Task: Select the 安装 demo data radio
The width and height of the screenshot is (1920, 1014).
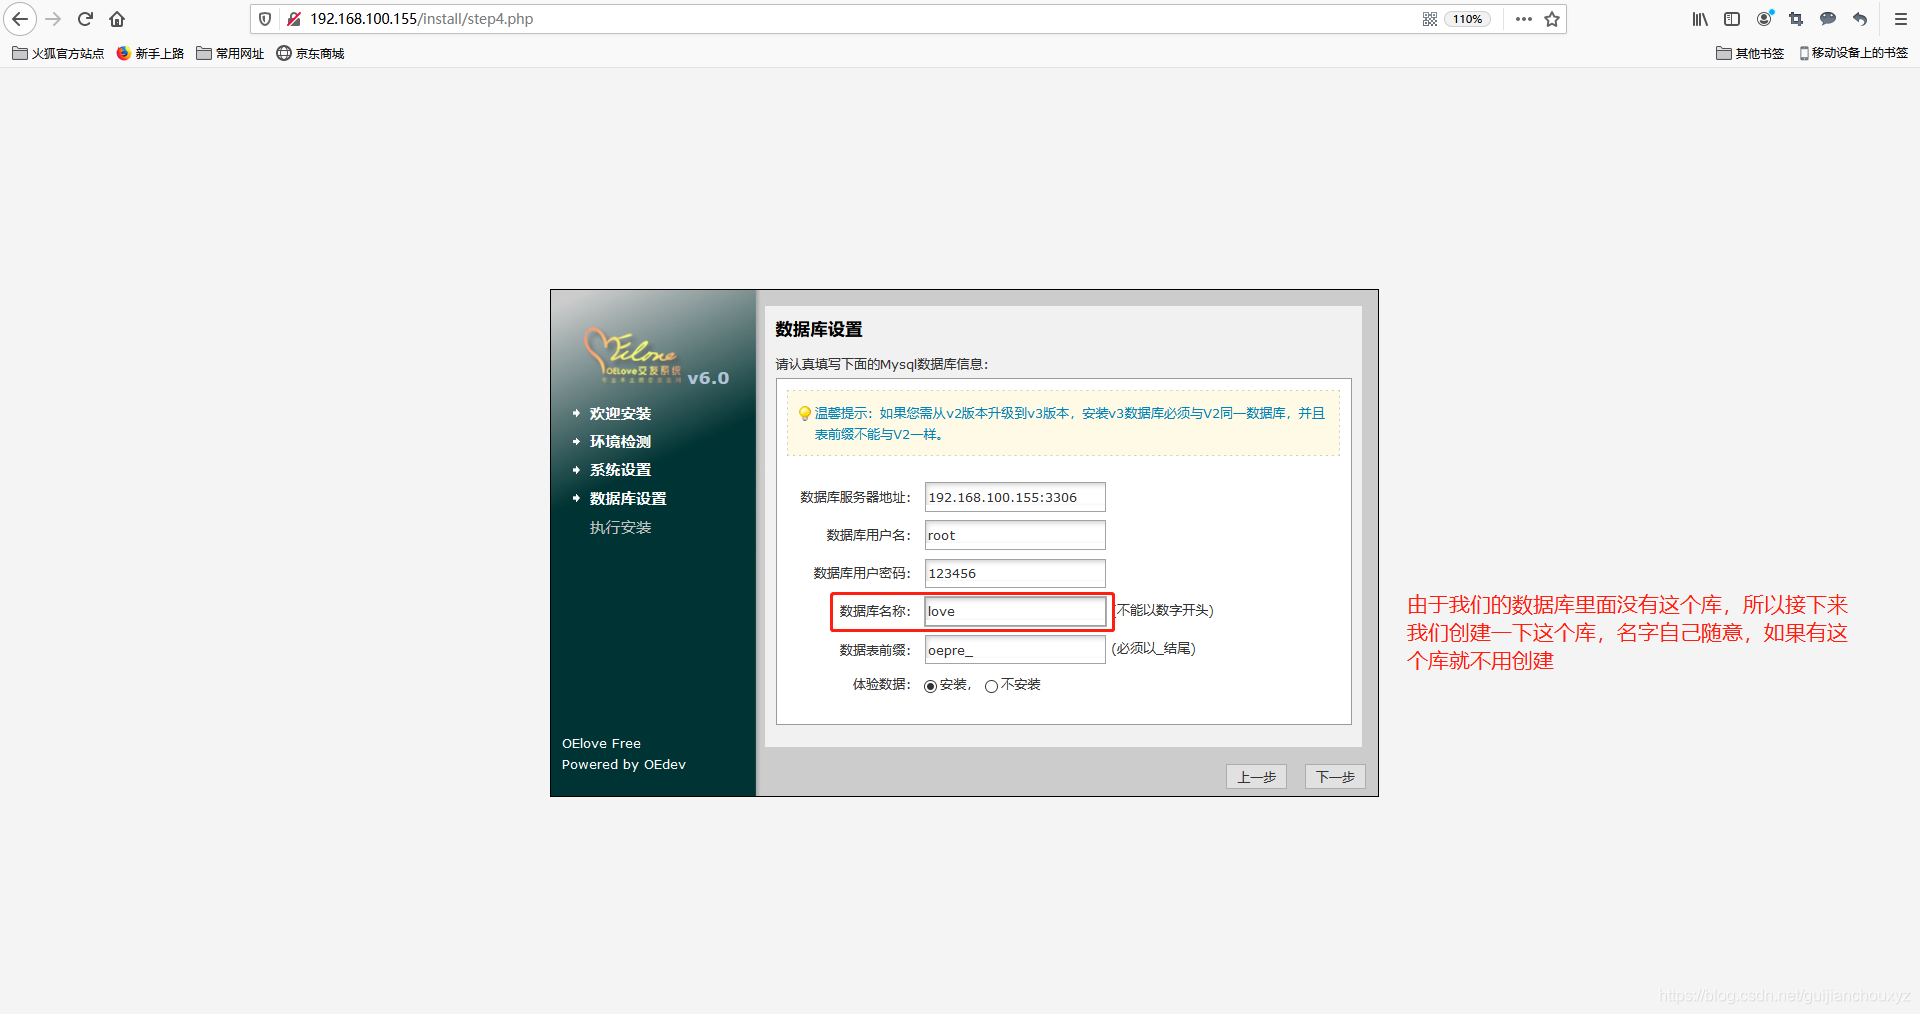Action: tap(931, 686)
